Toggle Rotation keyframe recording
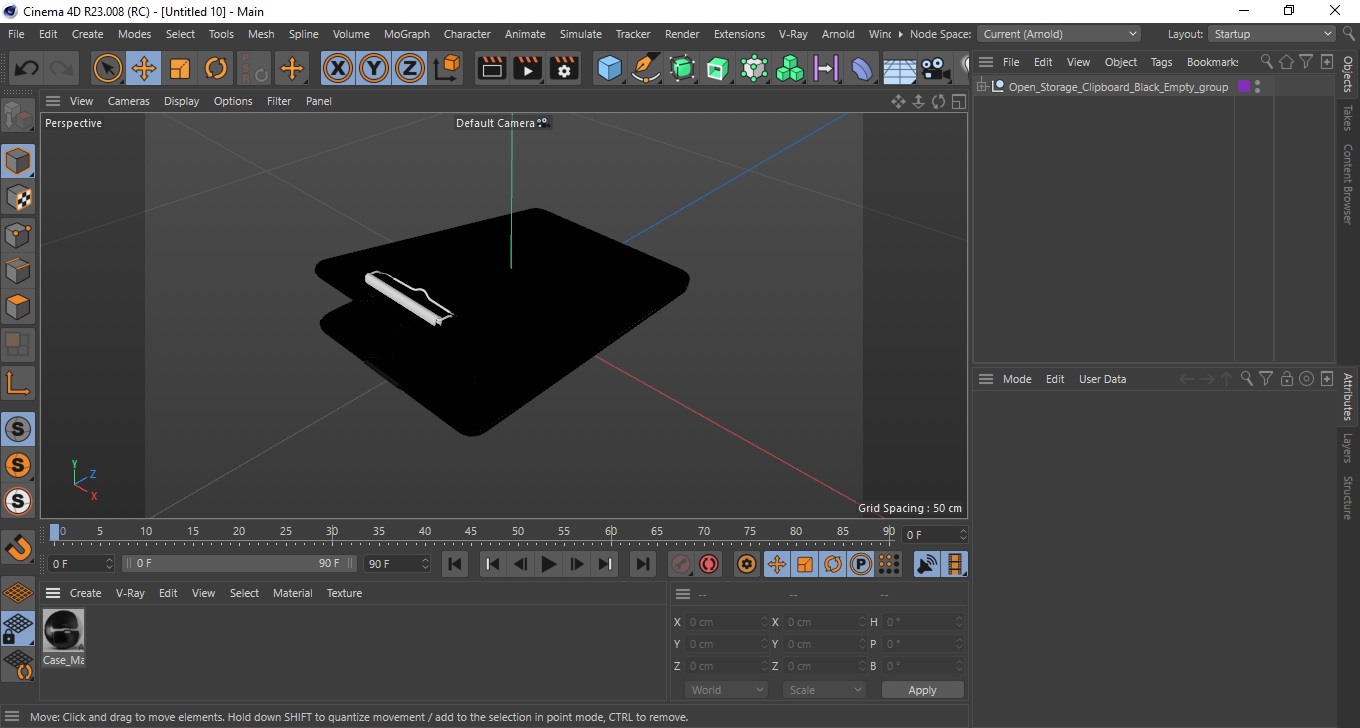Screen dimensions: 1360x728 [832, 564]
